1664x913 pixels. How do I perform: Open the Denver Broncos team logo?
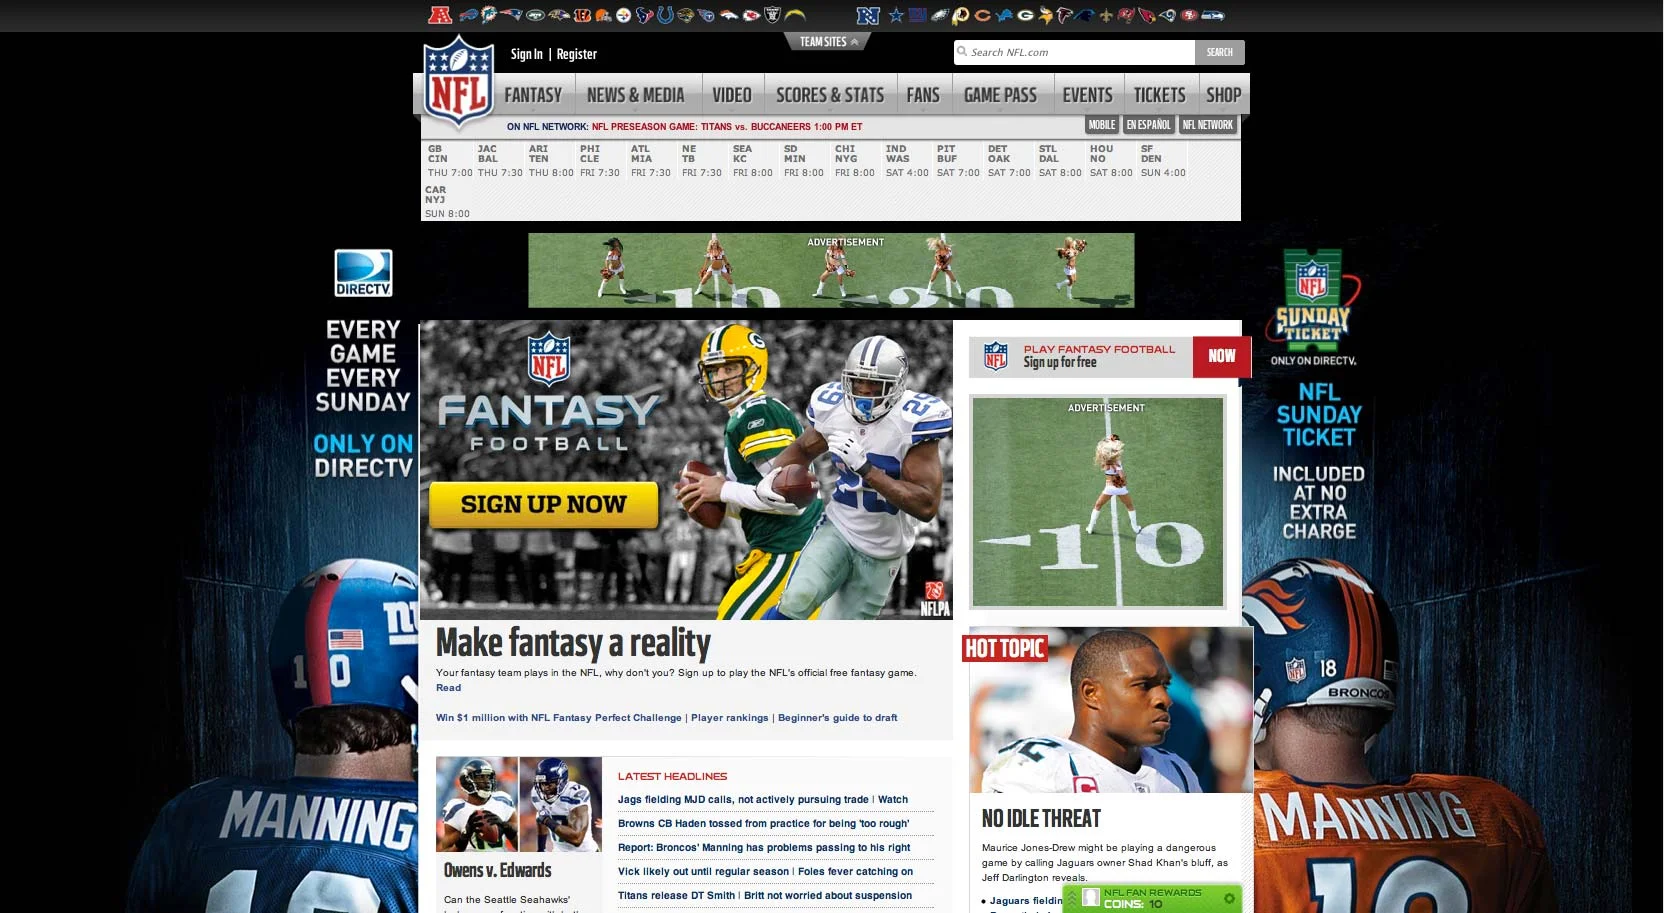click(x=729, y=15)
